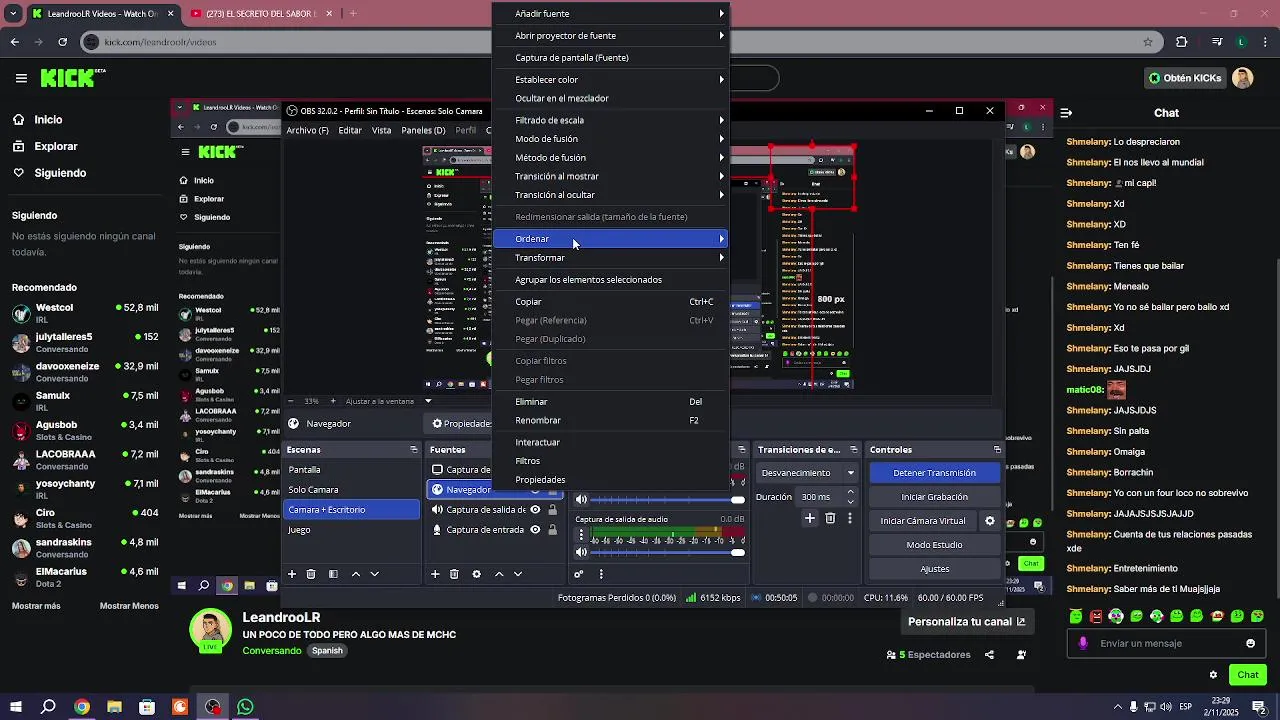Open Kick hamburger sidebar menu
The height and width of the screenshot is (720, 1280).
pos(21,78)
